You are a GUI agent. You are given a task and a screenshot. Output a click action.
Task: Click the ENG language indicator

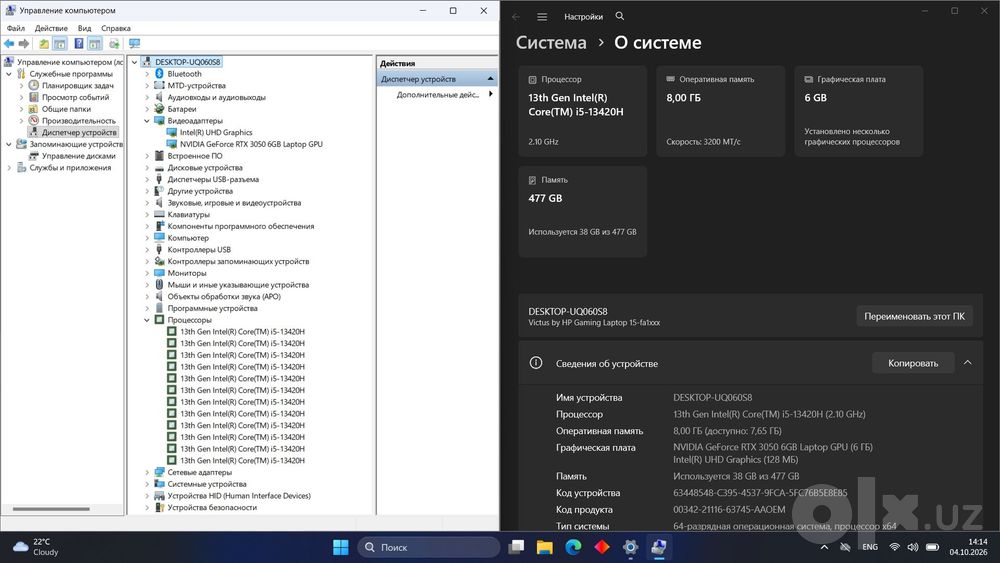tap(870, 547)
